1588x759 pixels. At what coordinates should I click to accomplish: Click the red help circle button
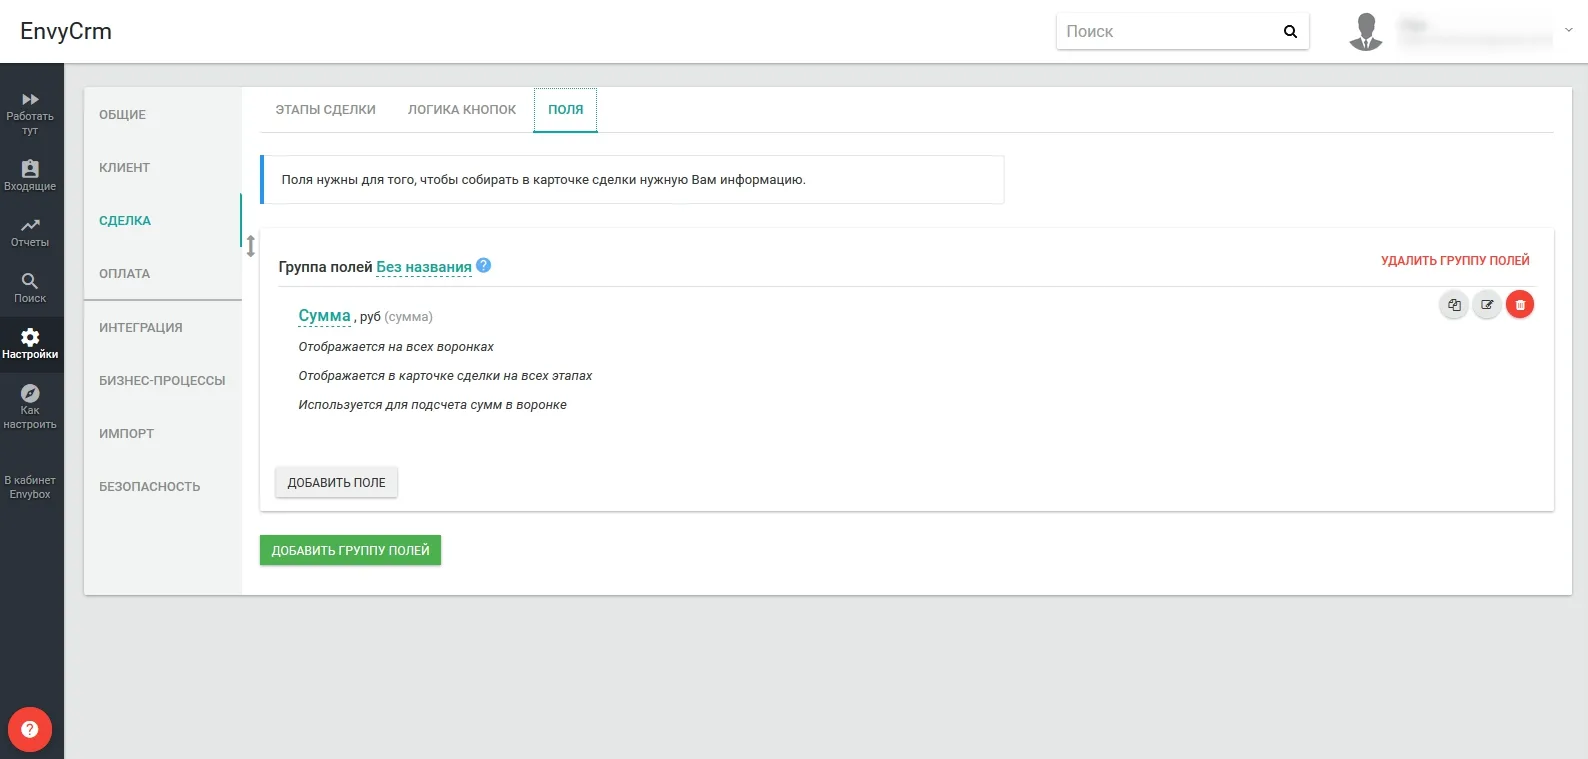[30, 729]
